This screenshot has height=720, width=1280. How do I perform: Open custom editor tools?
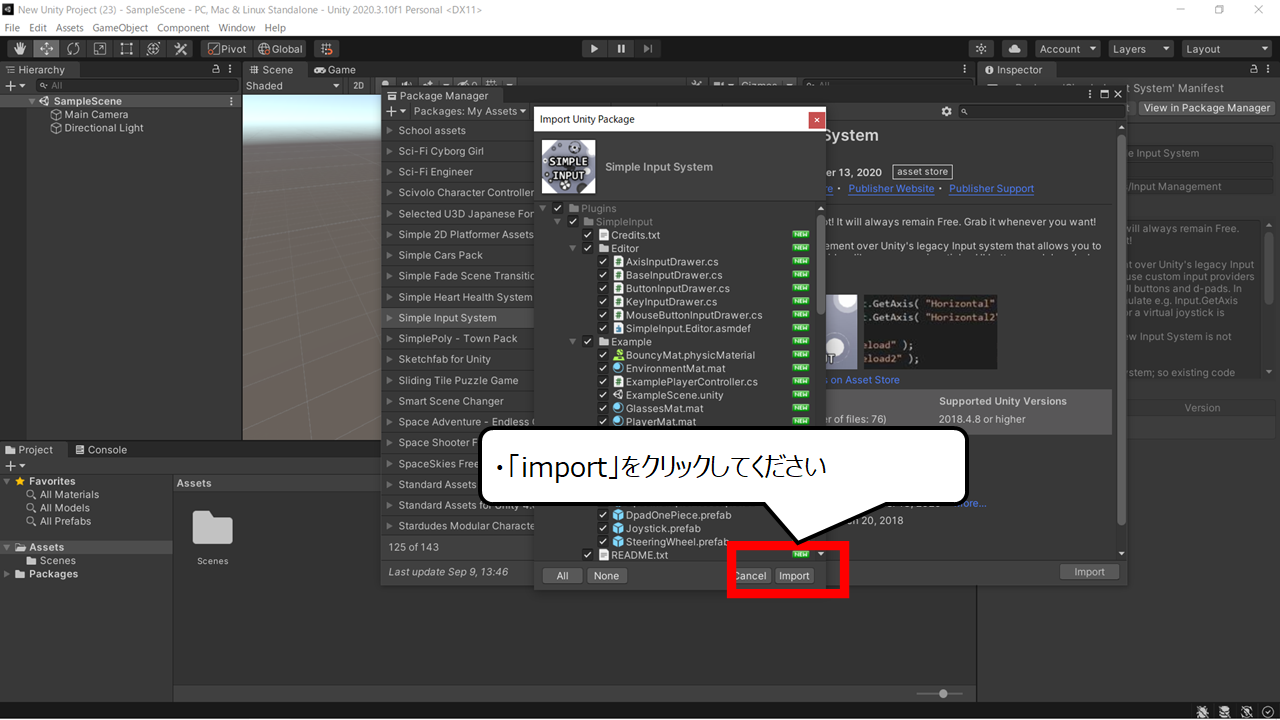pos(181,48)
